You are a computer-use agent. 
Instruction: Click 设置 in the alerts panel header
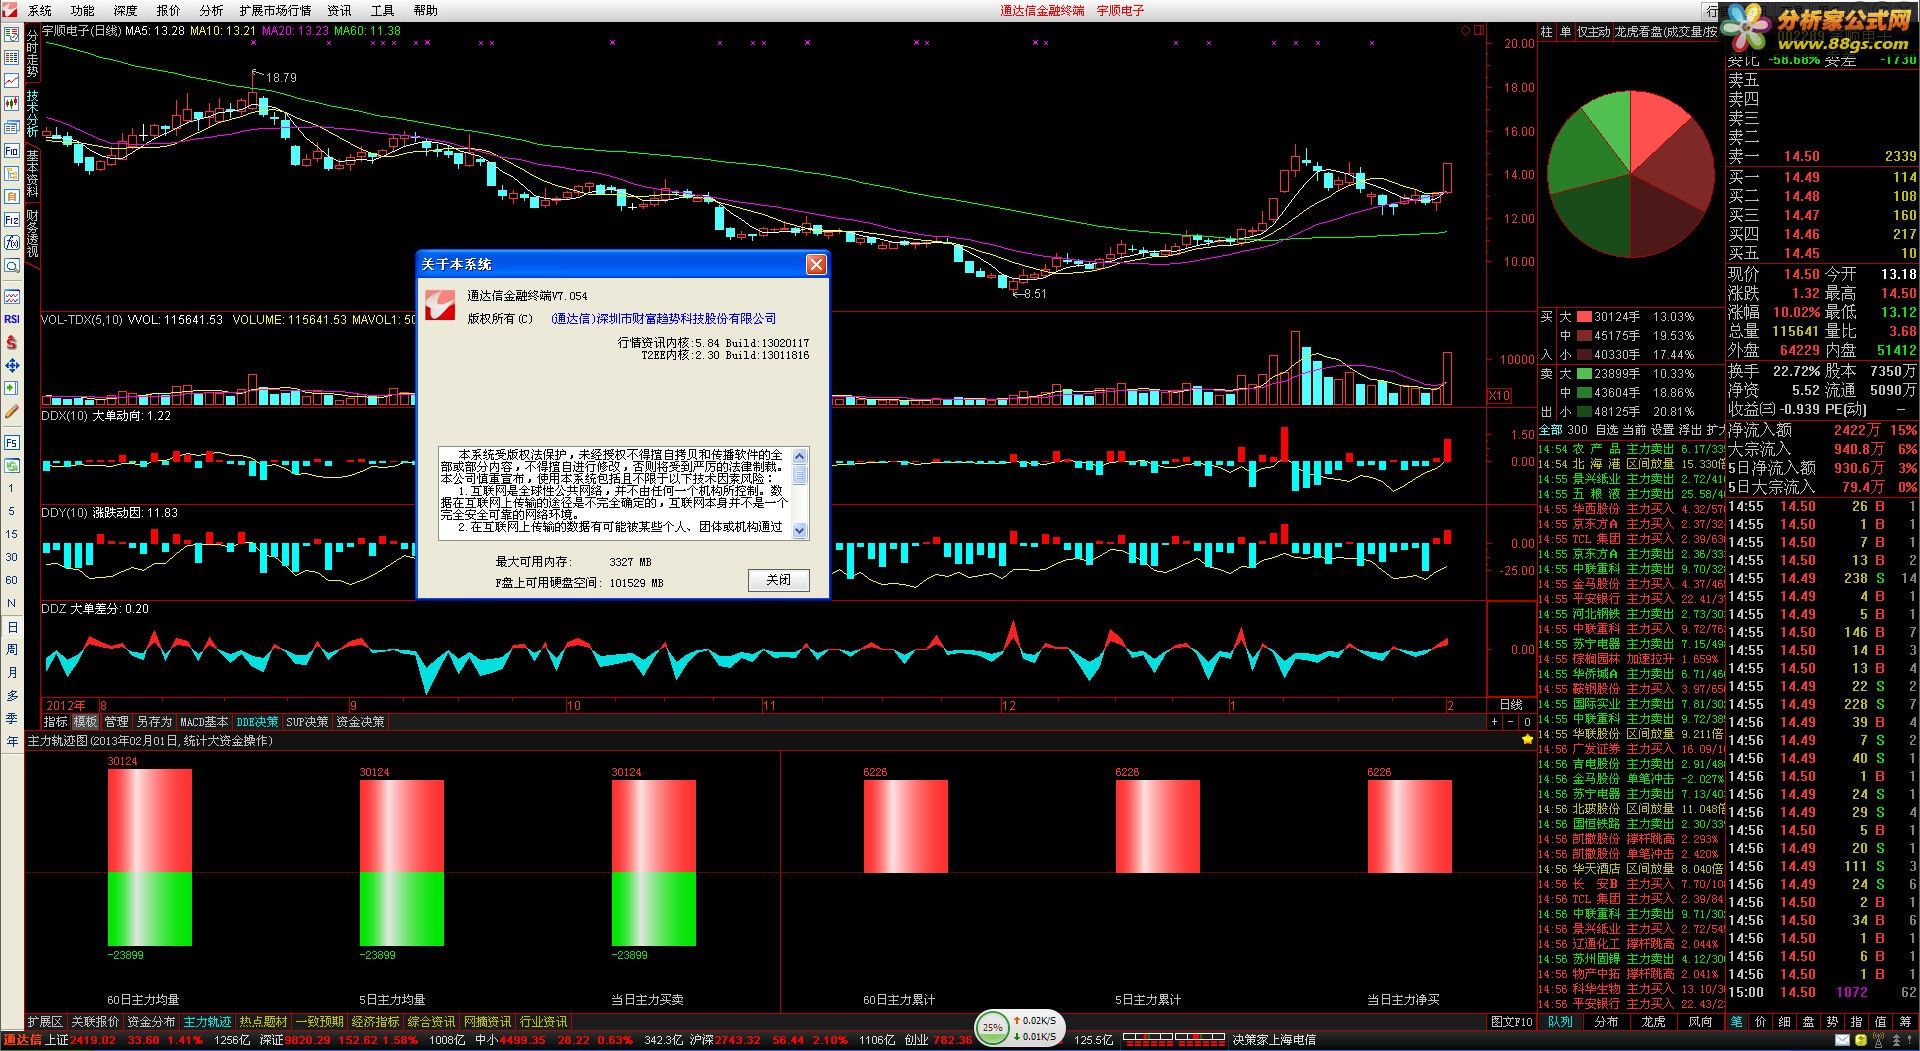[1662, 430]
